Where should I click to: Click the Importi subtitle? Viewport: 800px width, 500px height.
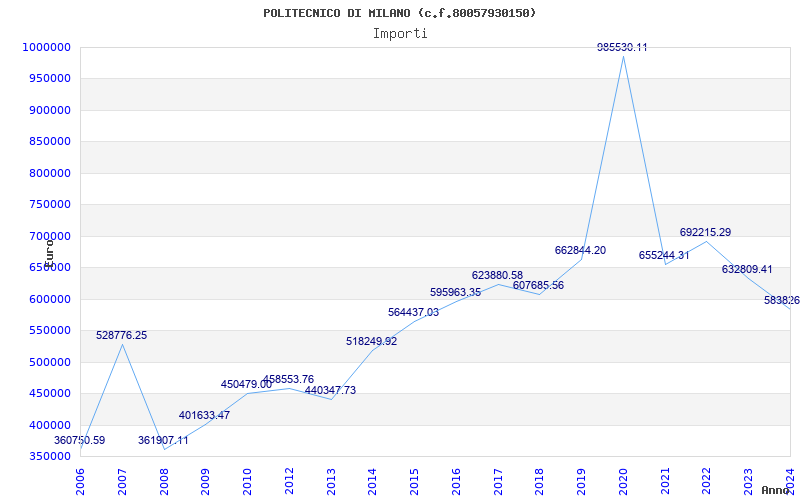point(400,34)
